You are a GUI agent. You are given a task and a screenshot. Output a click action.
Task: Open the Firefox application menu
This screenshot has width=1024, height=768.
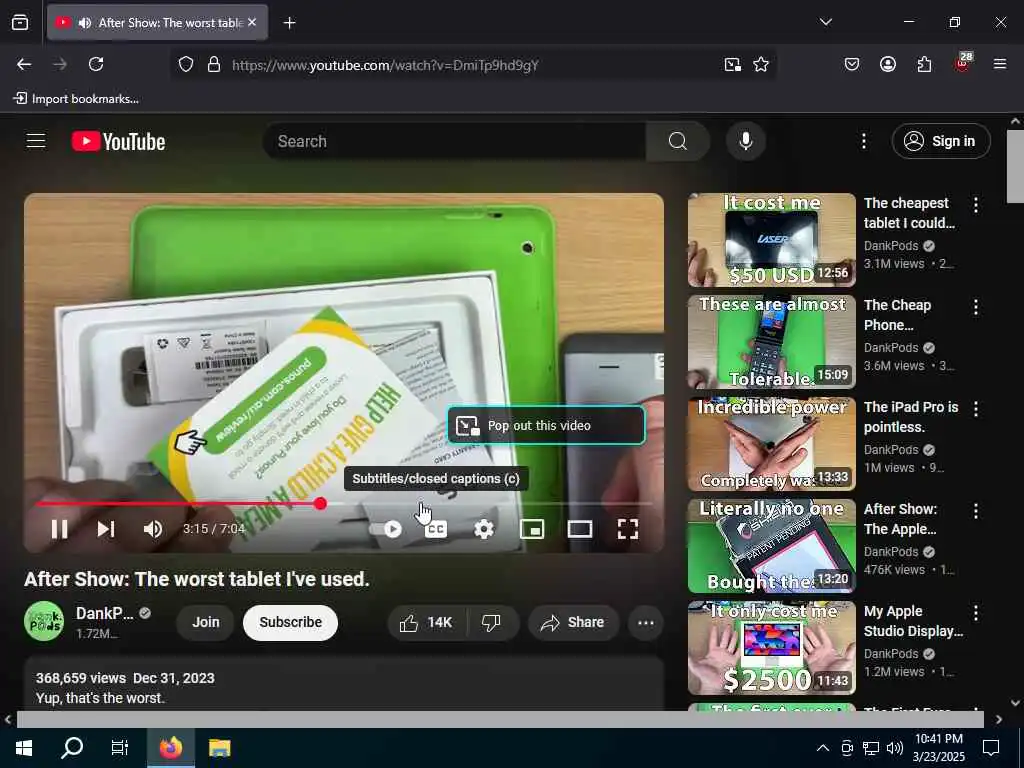click(1000, 64)
